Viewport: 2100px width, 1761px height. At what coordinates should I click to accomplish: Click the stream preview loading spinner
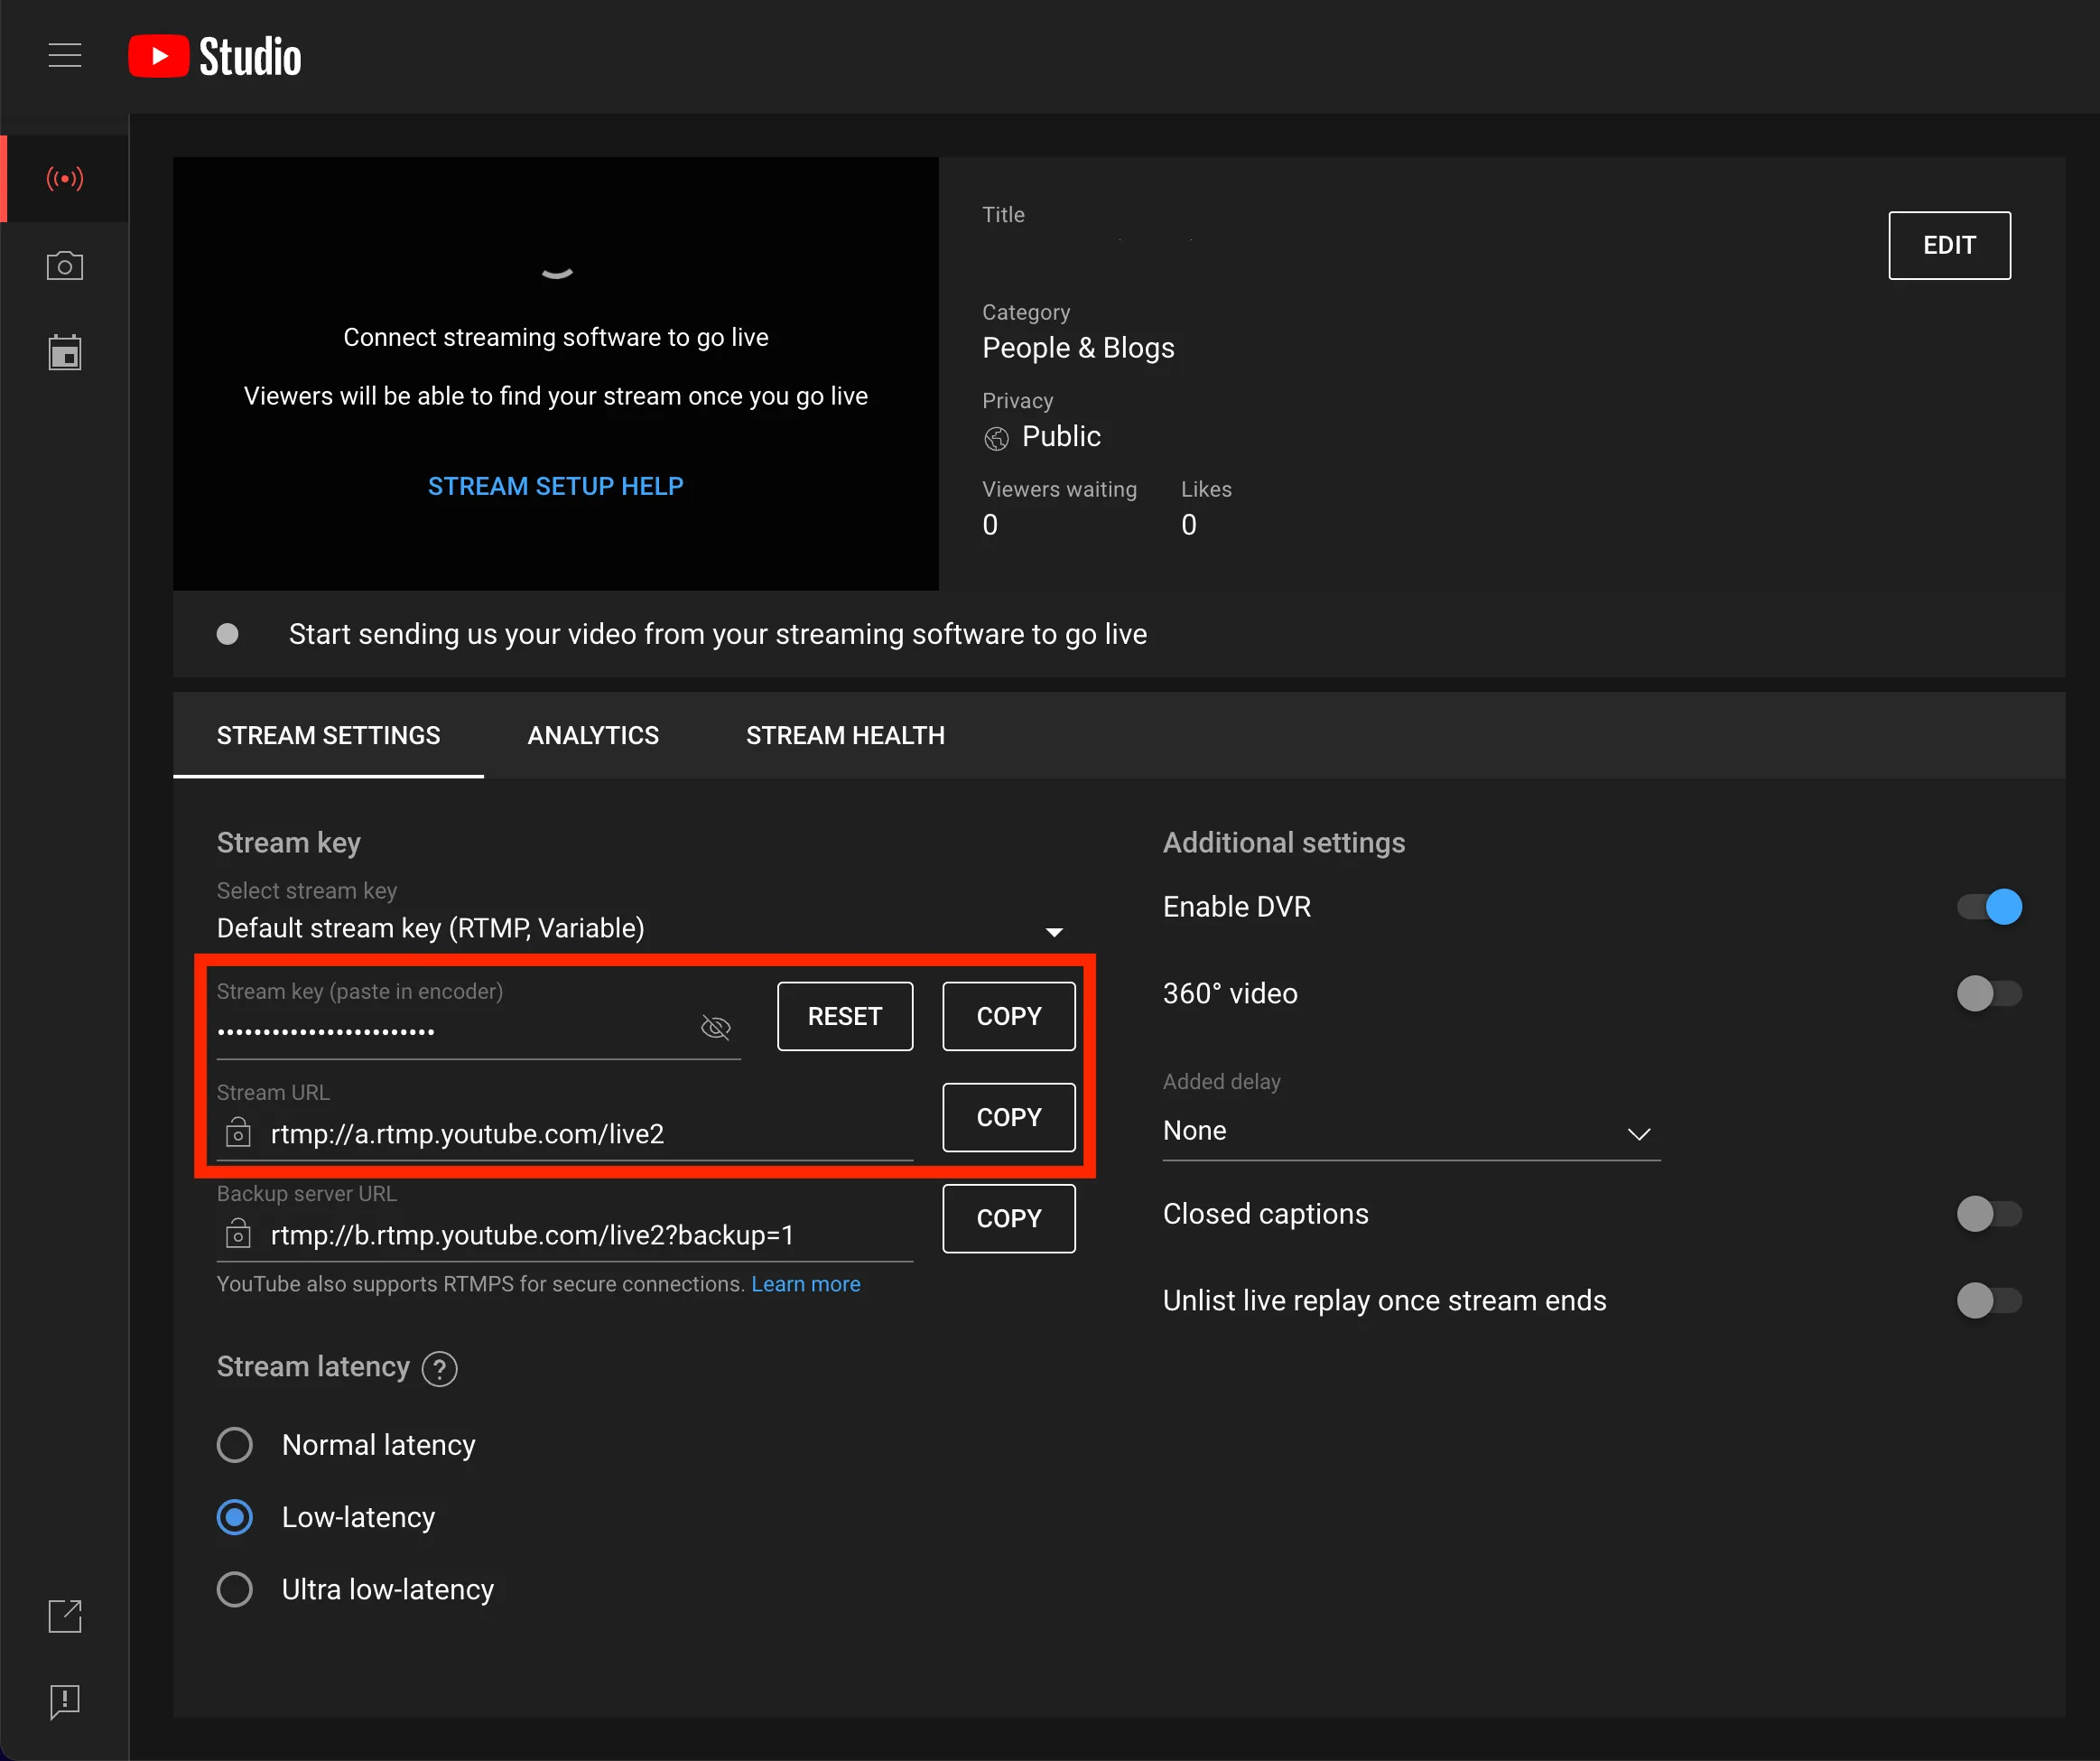click(557, 272)
